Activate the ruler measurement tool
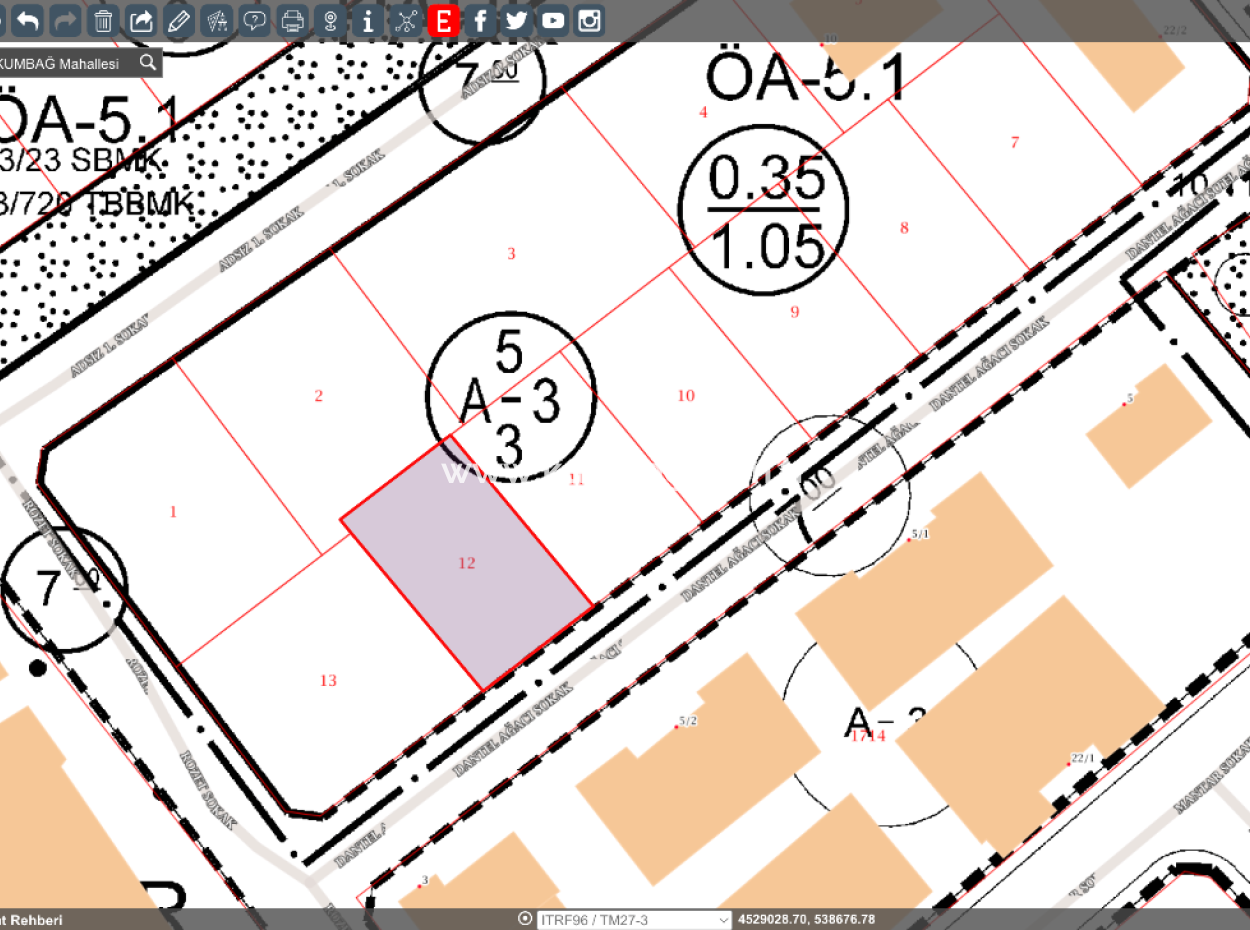 217,20
